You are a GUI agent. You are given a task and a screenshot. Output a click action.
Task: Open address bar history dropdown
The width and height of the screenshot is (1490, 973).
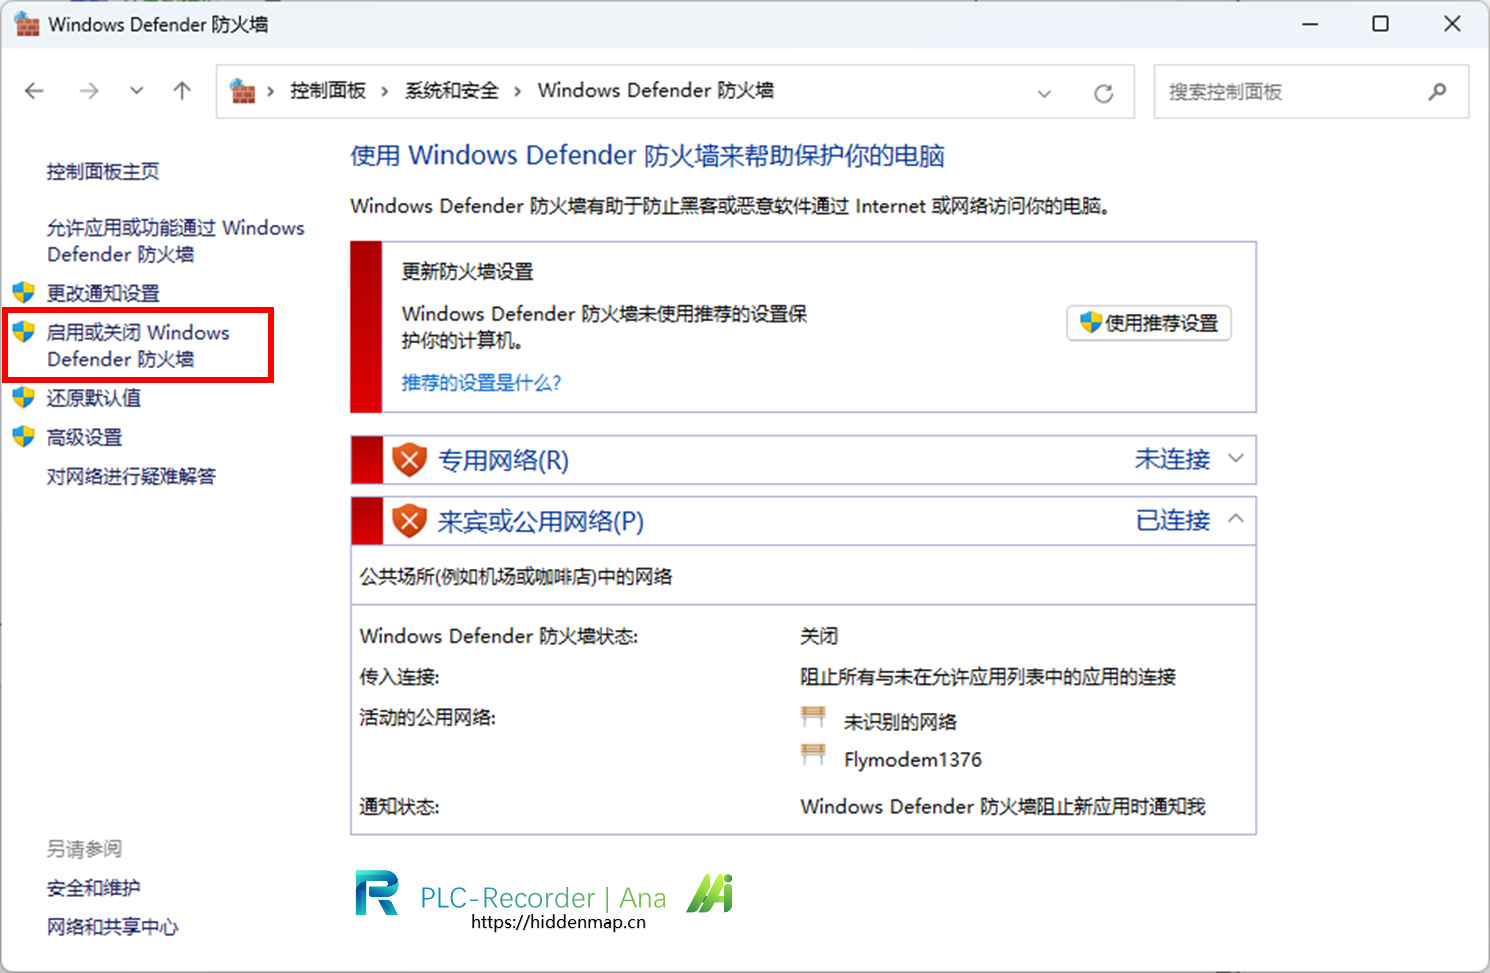(1044, 93)
